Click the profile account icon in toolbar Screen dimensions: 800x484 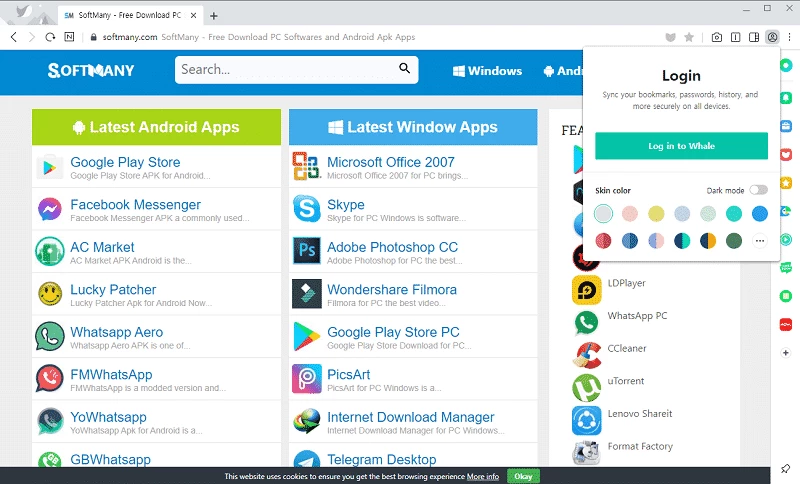(x=772, y=37)
